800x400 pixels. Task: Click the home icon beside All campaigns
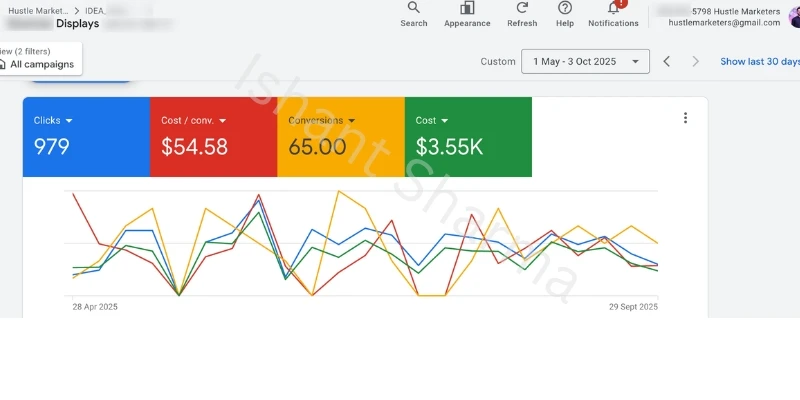pyautogui.click(x=3, y=64)
